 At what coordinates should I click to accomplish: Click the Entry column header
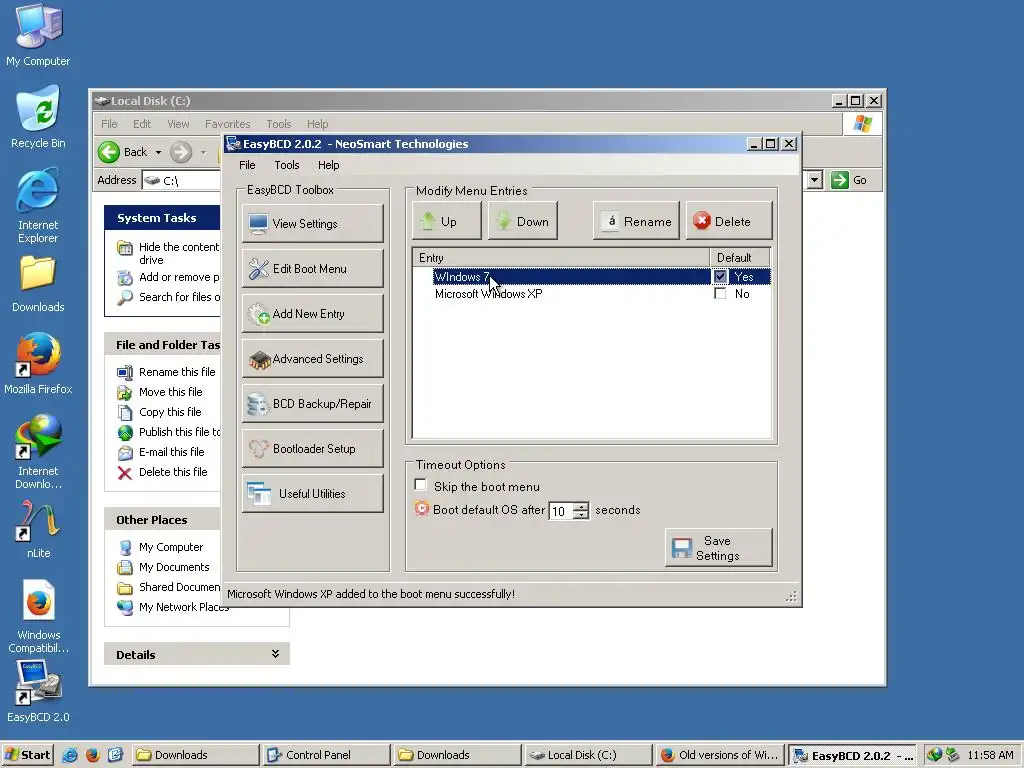[x=562, y=257]
